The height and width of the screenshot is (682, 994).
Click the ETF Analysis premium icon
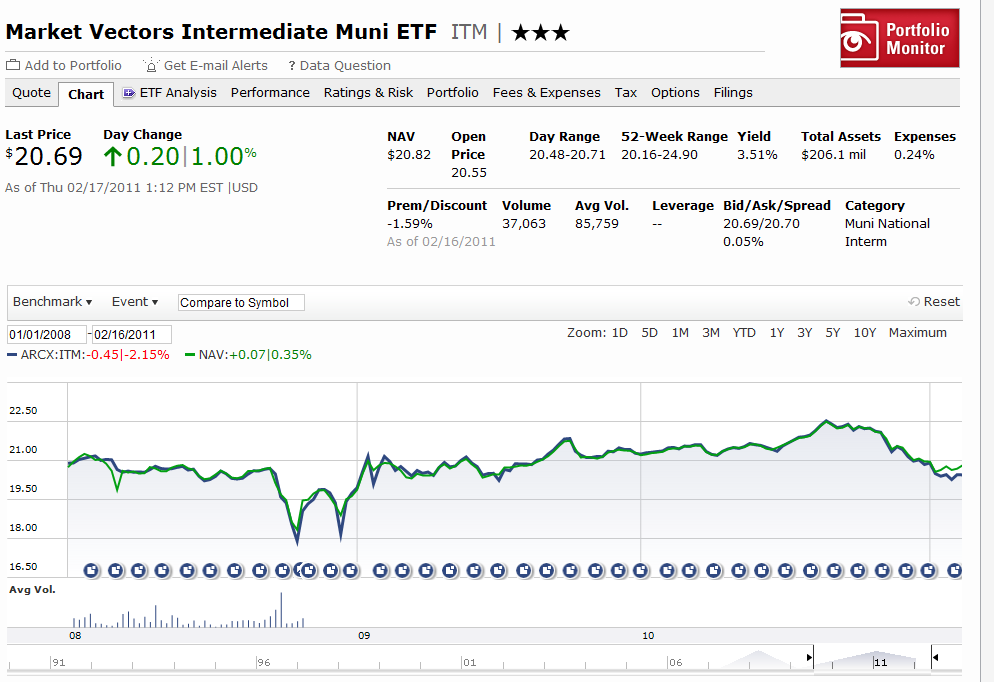pos(129,93)
